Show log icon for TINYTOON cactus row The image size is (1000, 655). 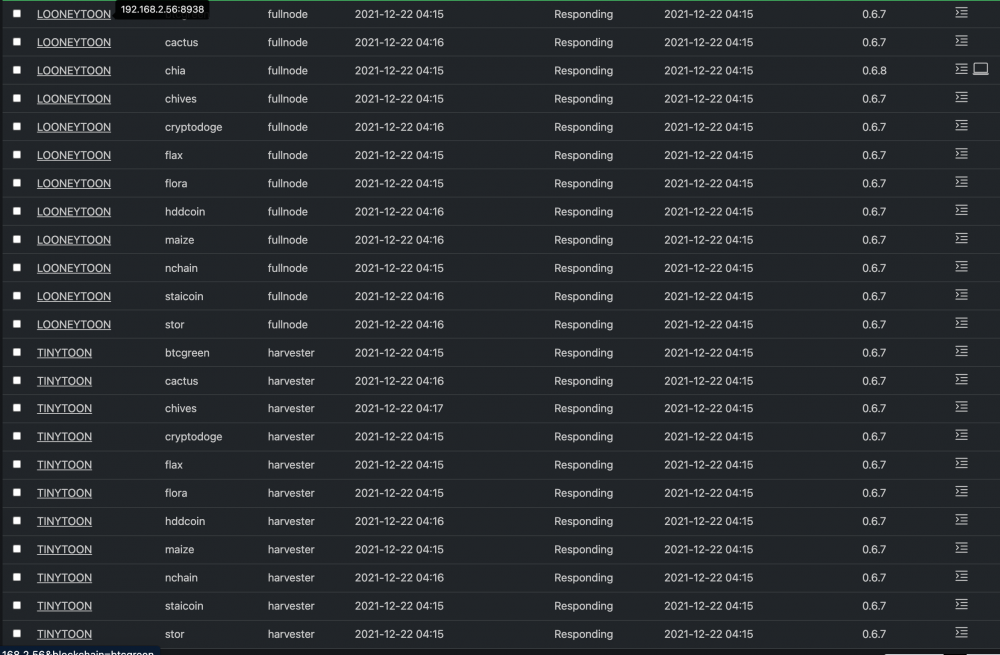coord(961,379)
